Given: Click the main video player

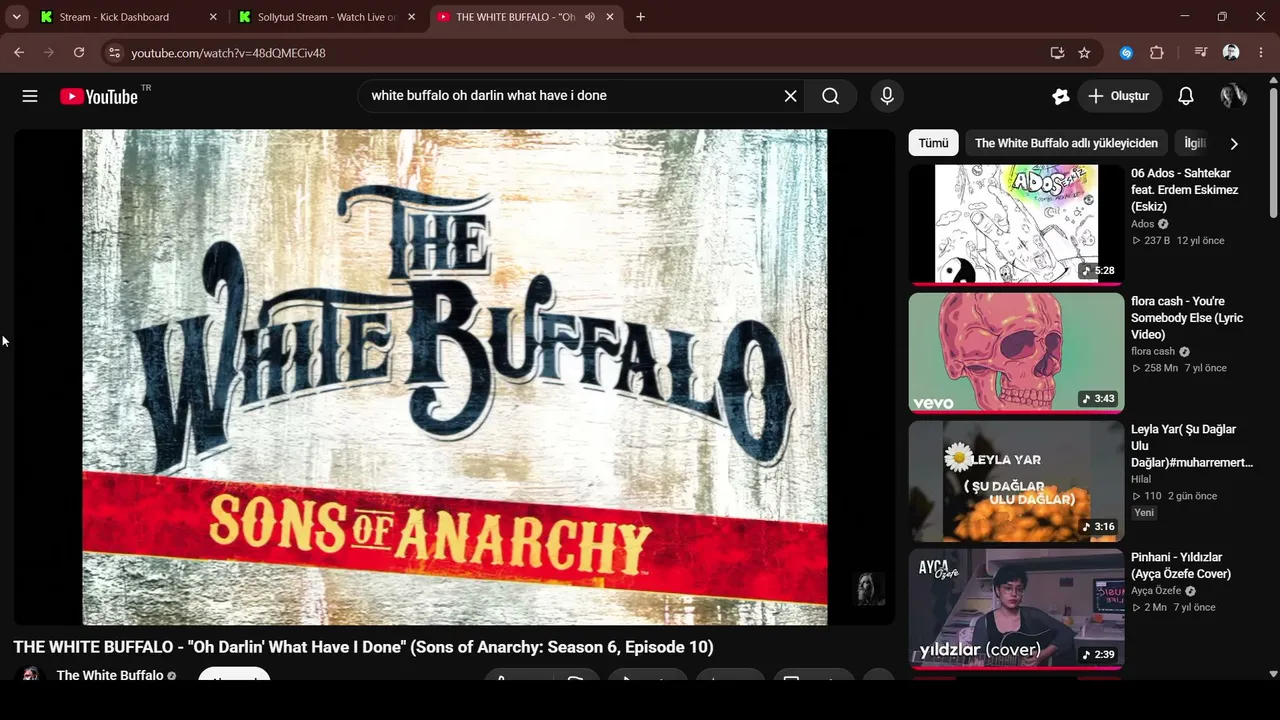Looking at the screenshot, I should tap(454, 377).
